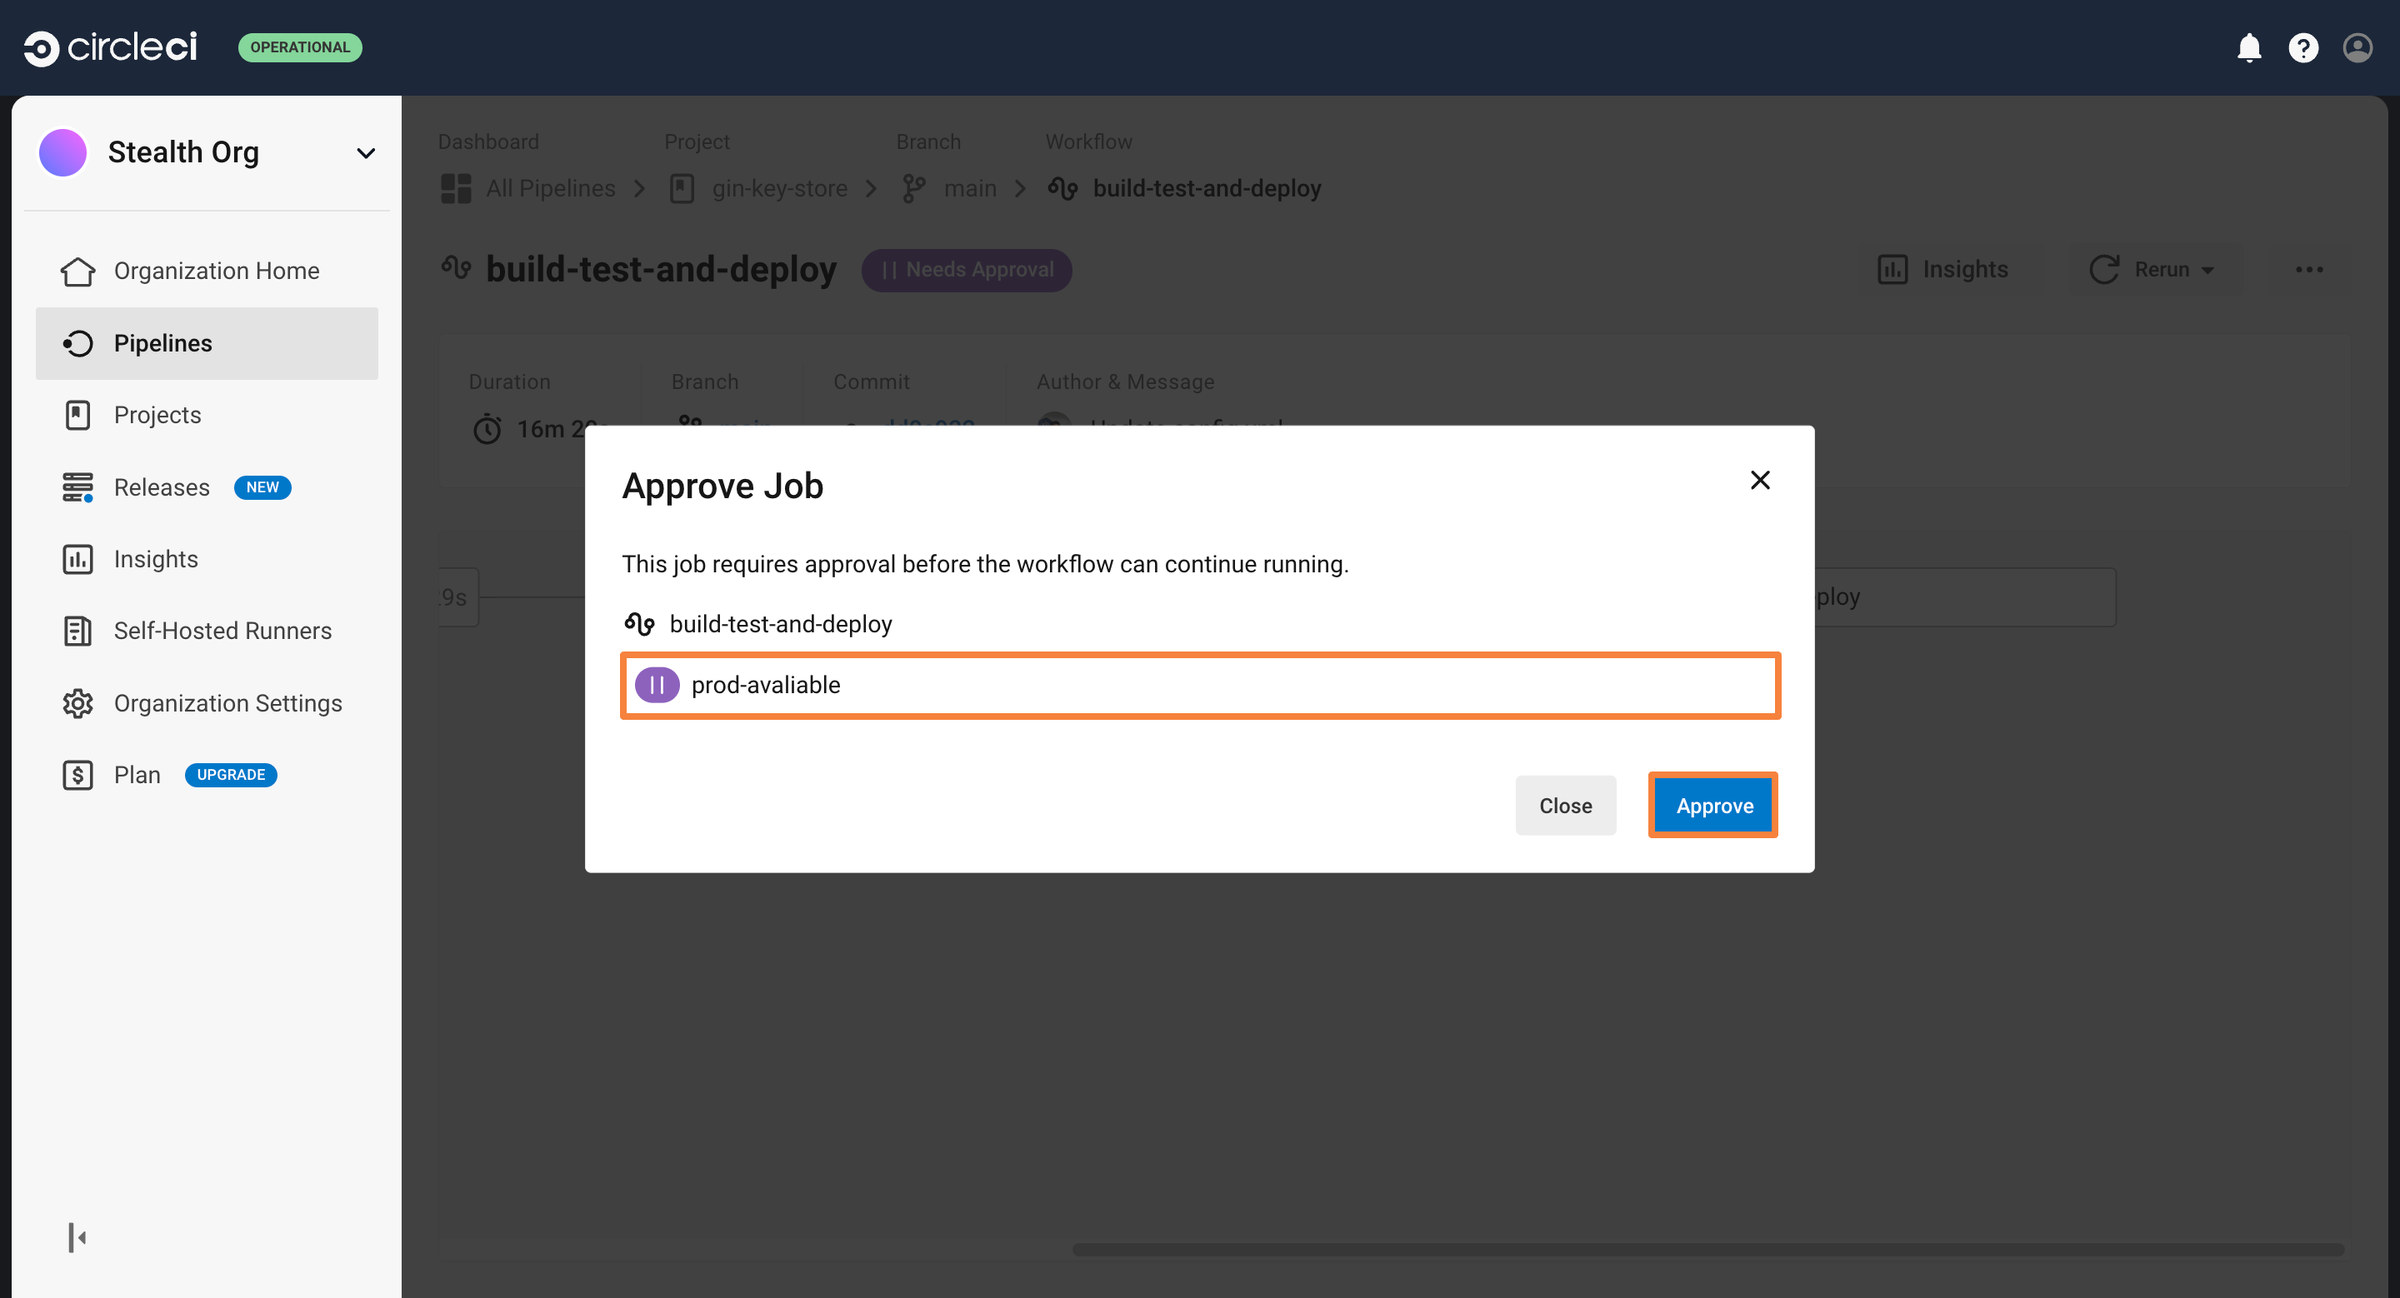
Task: Dismiss the Approve Job dialog with Close
Action: point(1565,805)
